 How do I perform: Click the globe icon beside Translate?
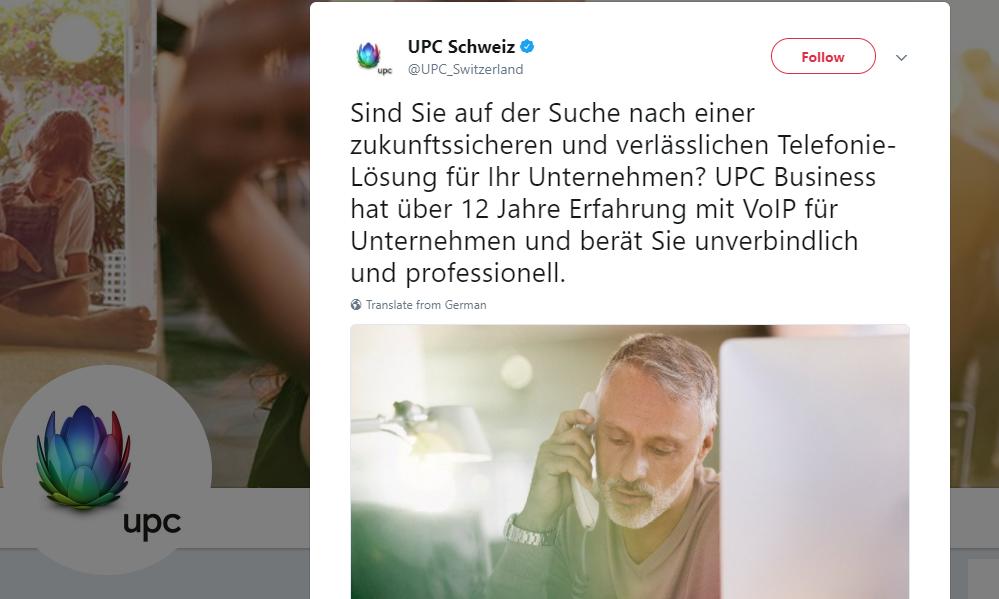(x=356, y=305)
